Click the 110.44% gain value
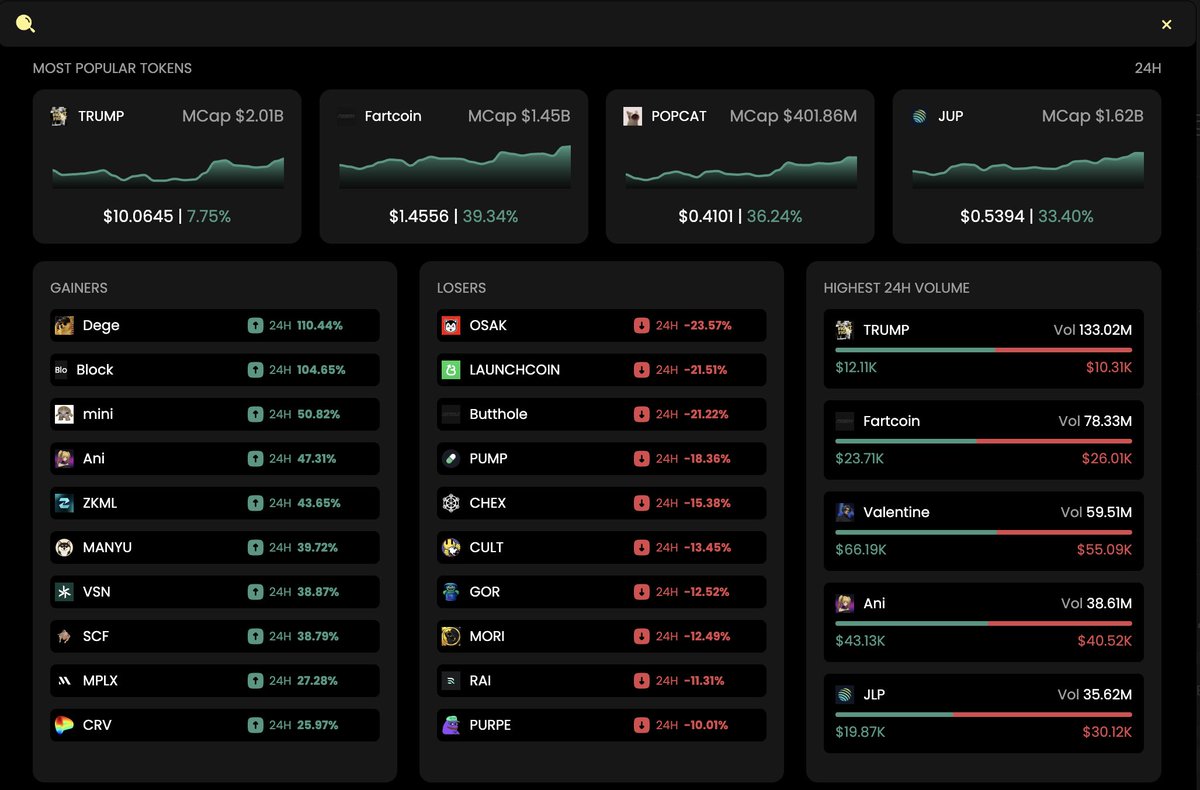This screenshot has height=790, width=1200. [x=320, y=326]
